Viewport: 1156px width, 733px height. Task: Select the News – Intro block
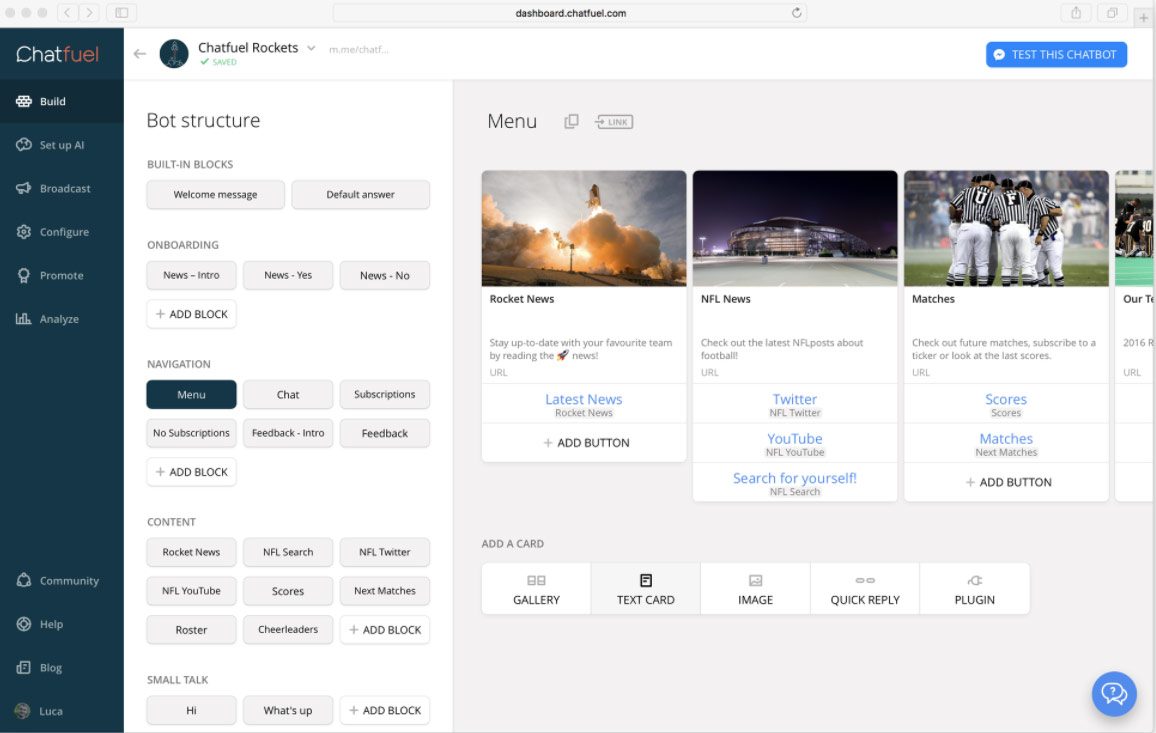click(192, 275)
